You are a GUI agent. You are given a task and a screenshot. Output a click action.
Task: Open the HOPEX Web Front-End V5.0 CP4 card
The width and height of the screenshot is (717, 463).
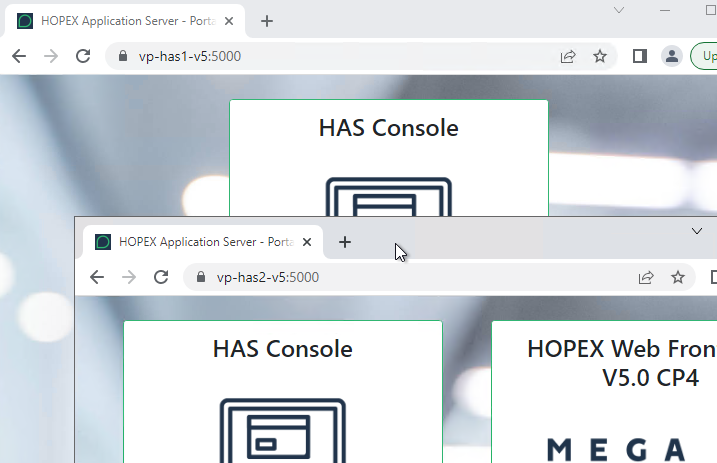pyautogui.click(x=610, y=392)
